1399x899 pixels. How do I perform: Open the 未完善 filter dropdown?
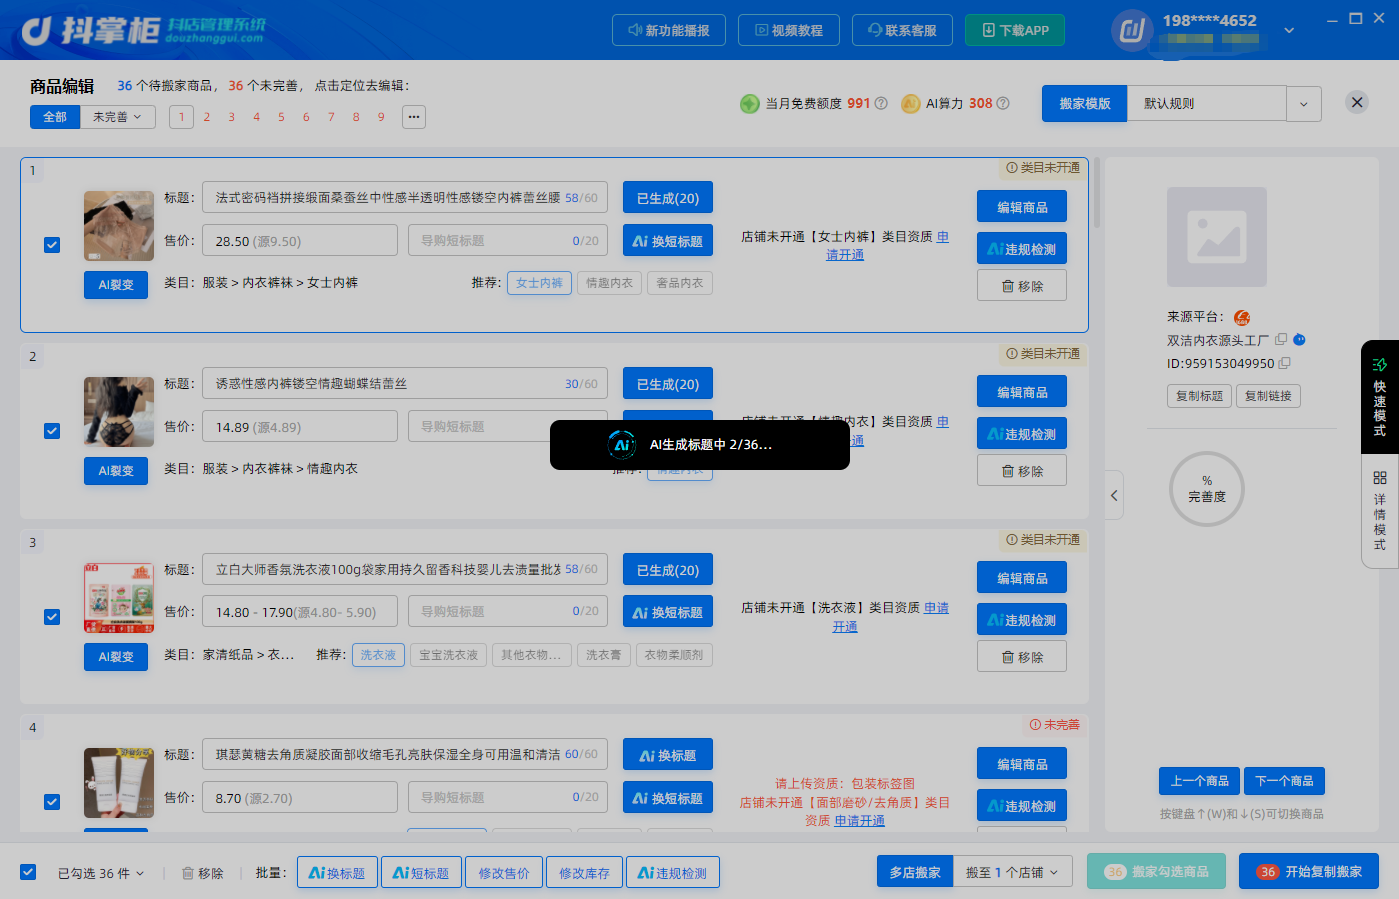pos(118,117)
